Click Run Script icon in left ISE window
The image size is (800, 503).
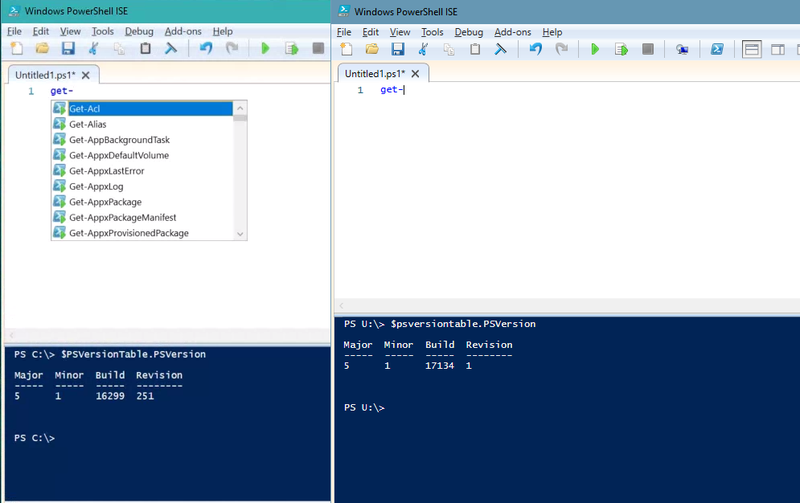click(266, 48)
